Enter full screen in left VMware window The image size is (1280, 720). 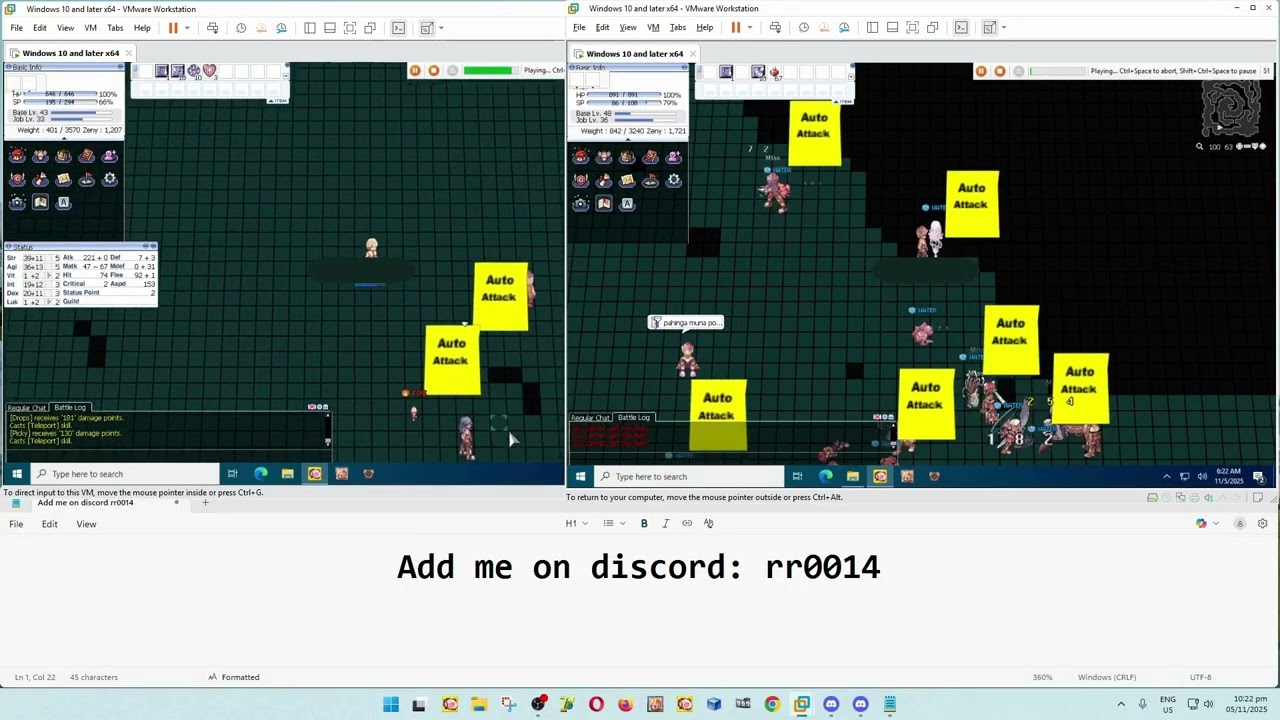[350, 28]
